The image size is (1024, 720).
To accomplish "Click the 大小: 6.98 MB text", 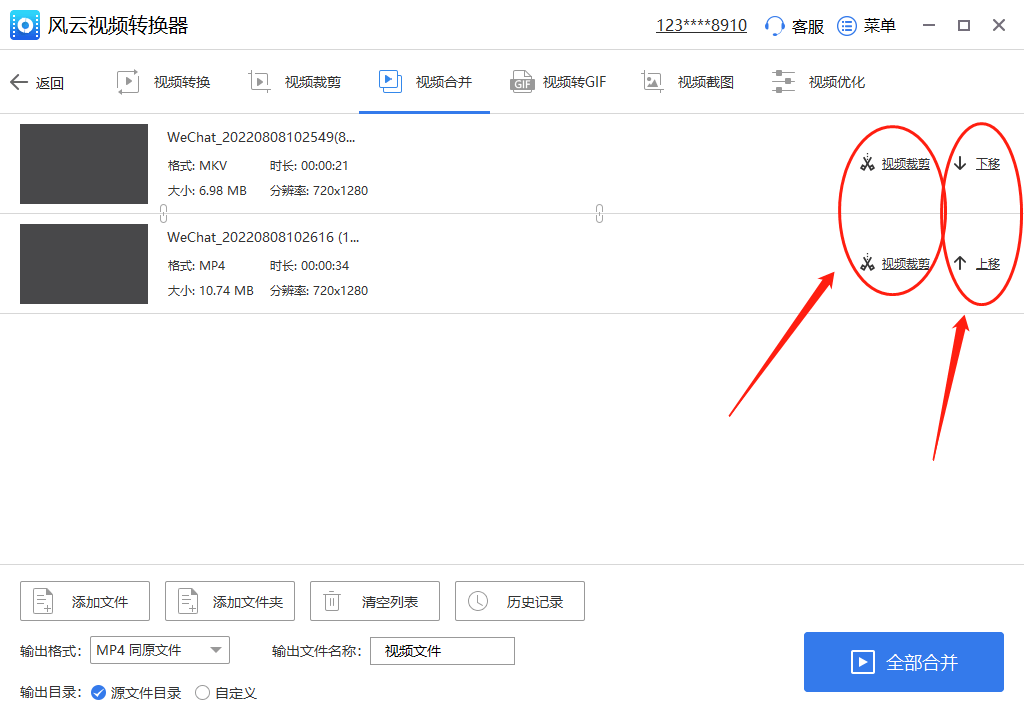I will click(207, 191).
